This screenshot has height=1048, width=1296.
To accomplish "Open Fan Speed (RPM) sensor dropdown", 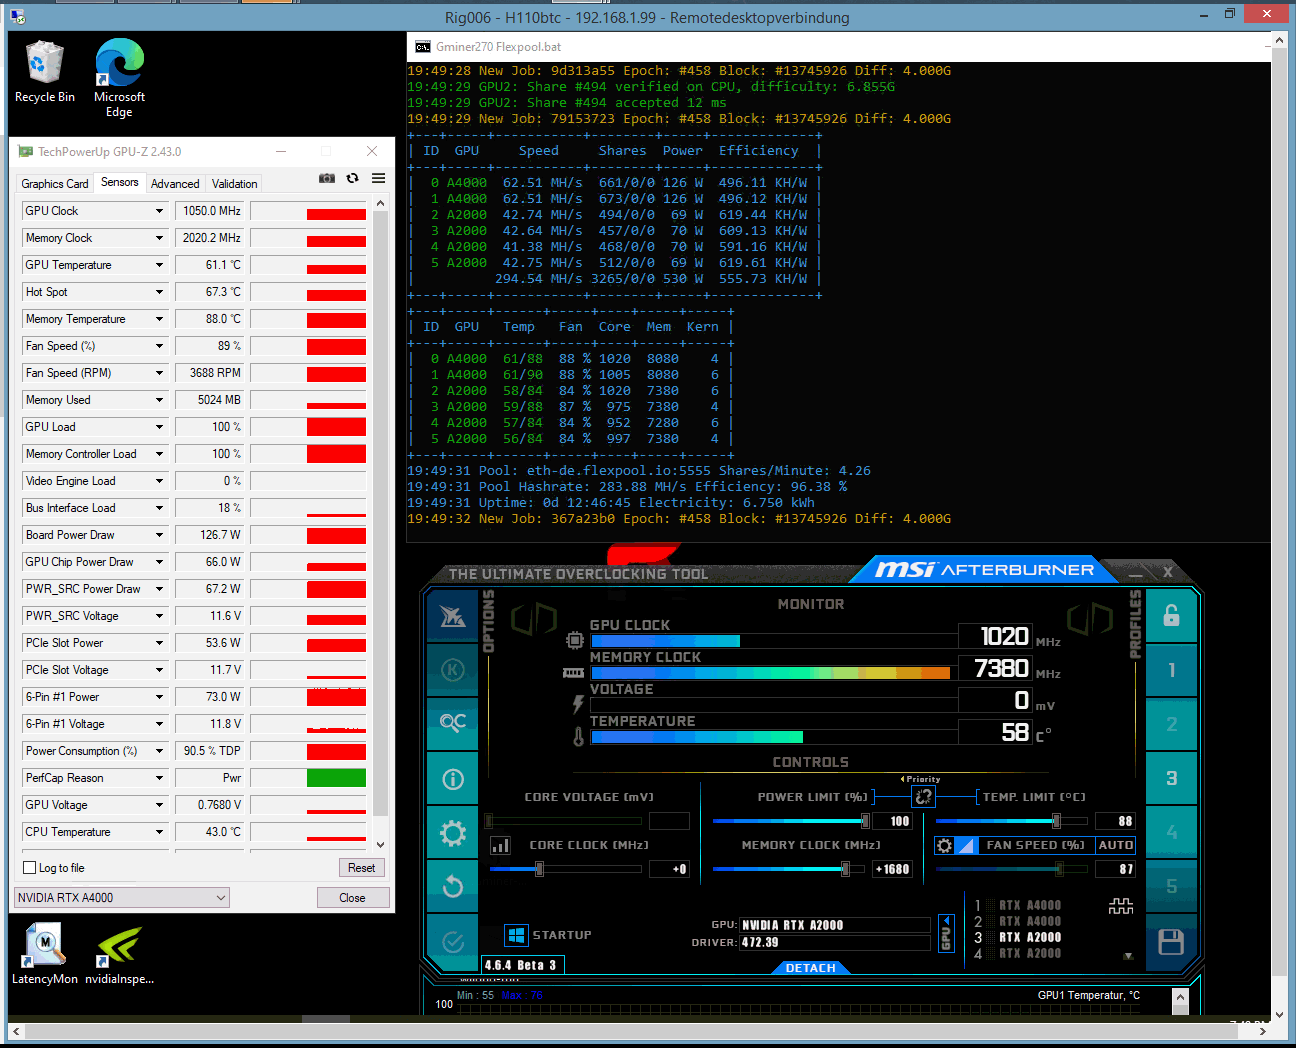I will click(x=159, y=373).
